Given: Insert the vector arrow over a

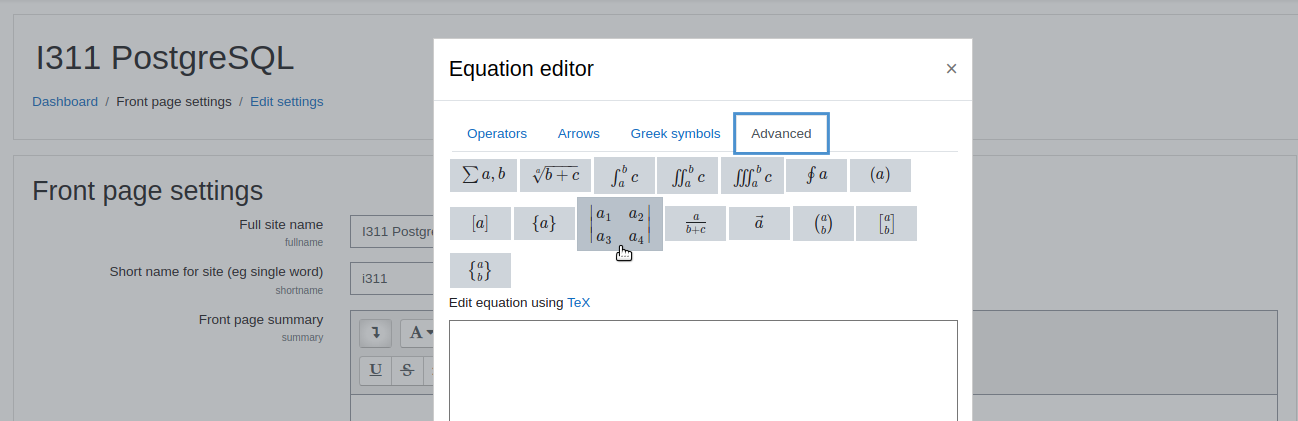Looking at the screenshot, I should click(x=759, y=224).
